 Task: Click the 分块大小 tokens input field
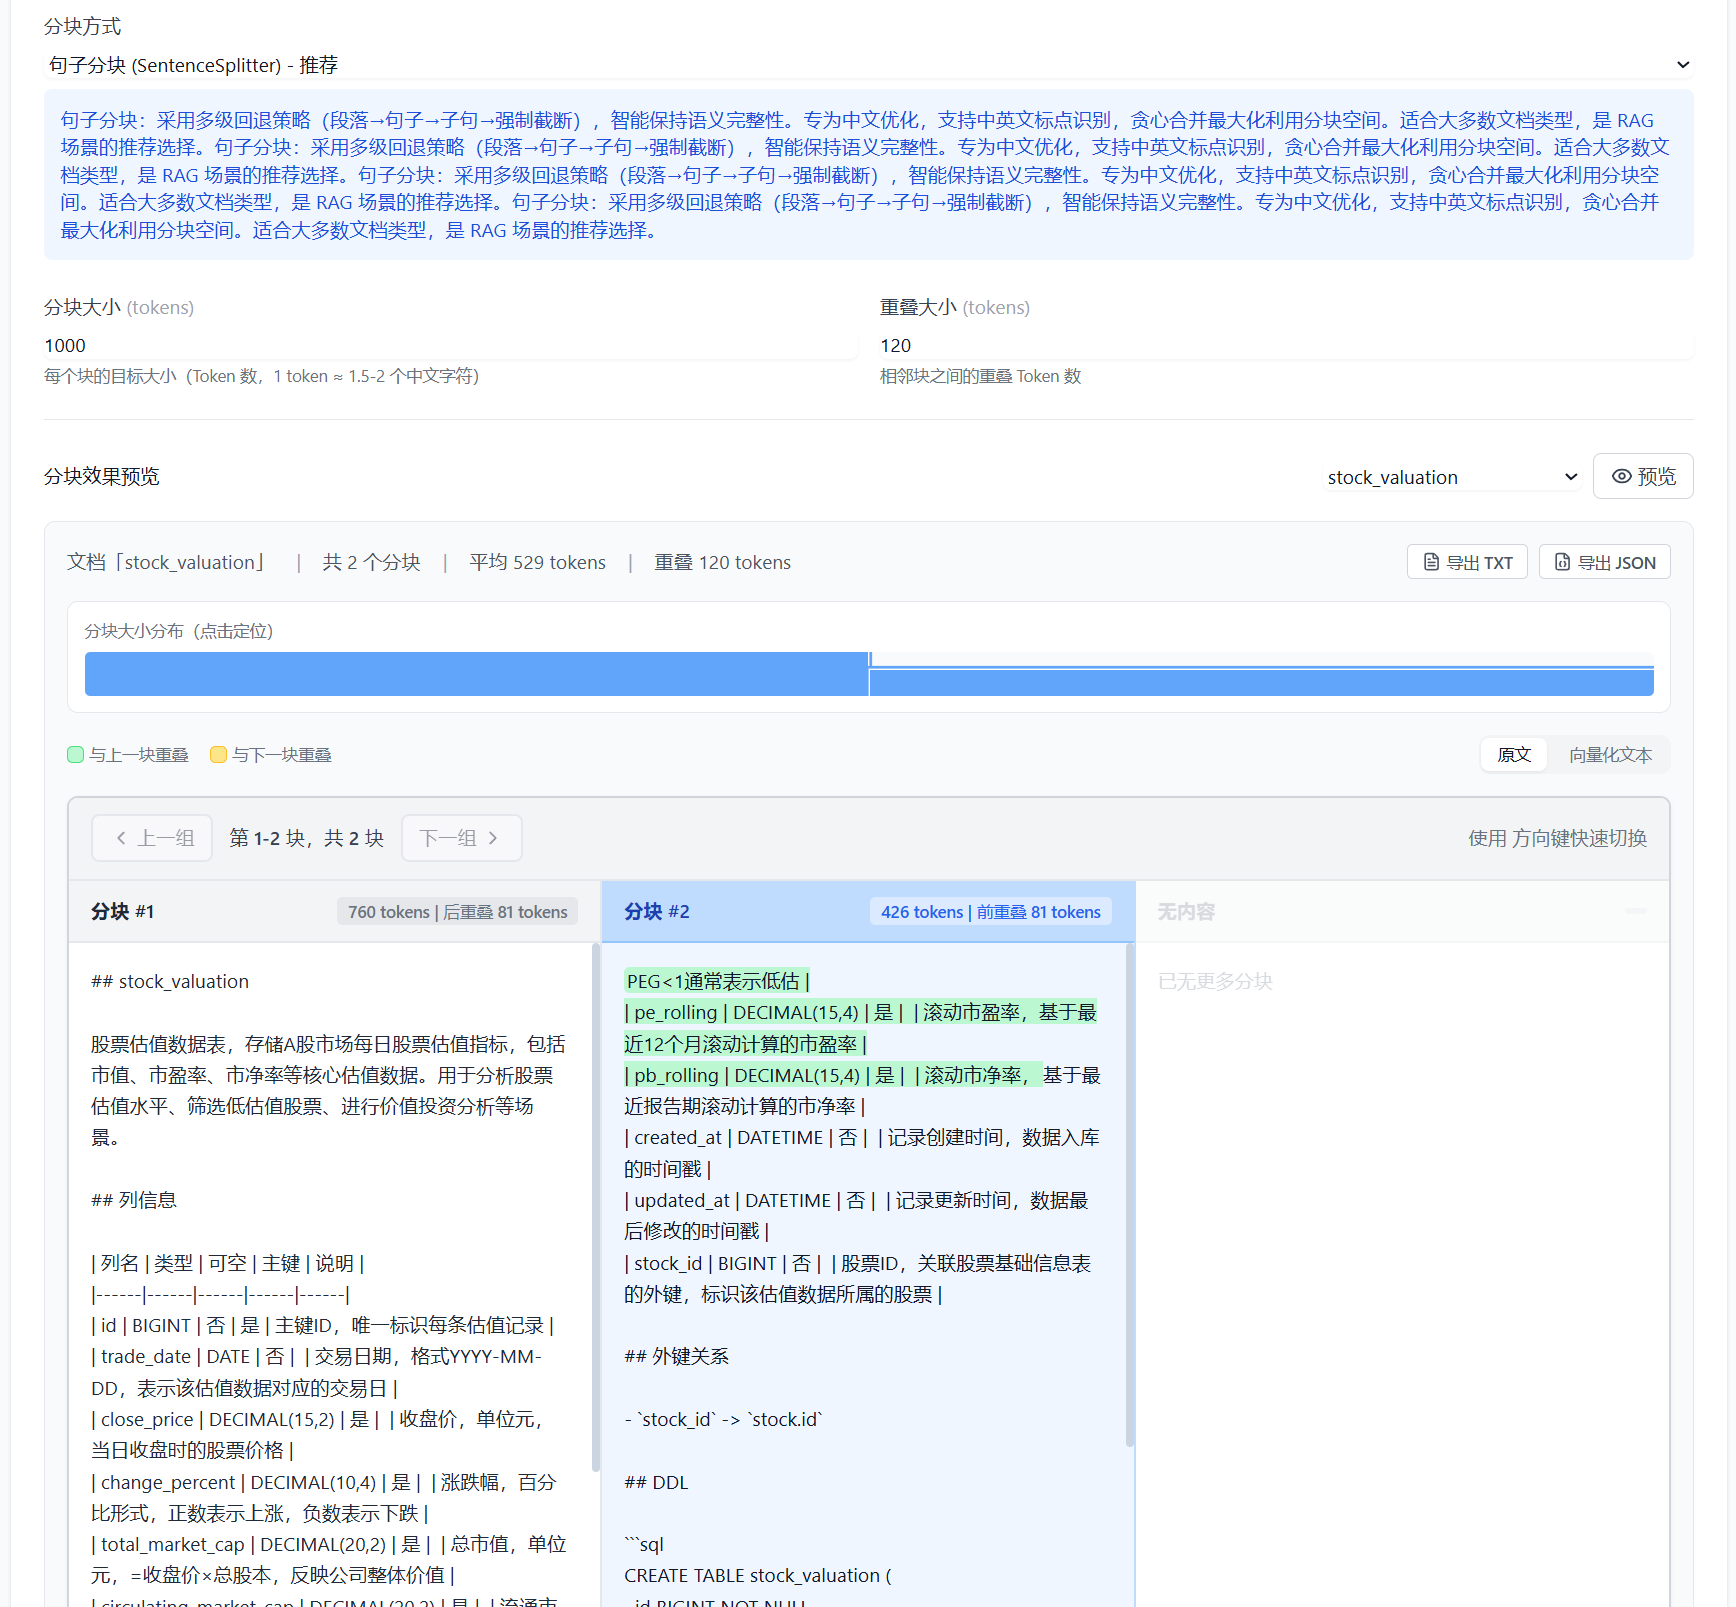coord(450,345)
